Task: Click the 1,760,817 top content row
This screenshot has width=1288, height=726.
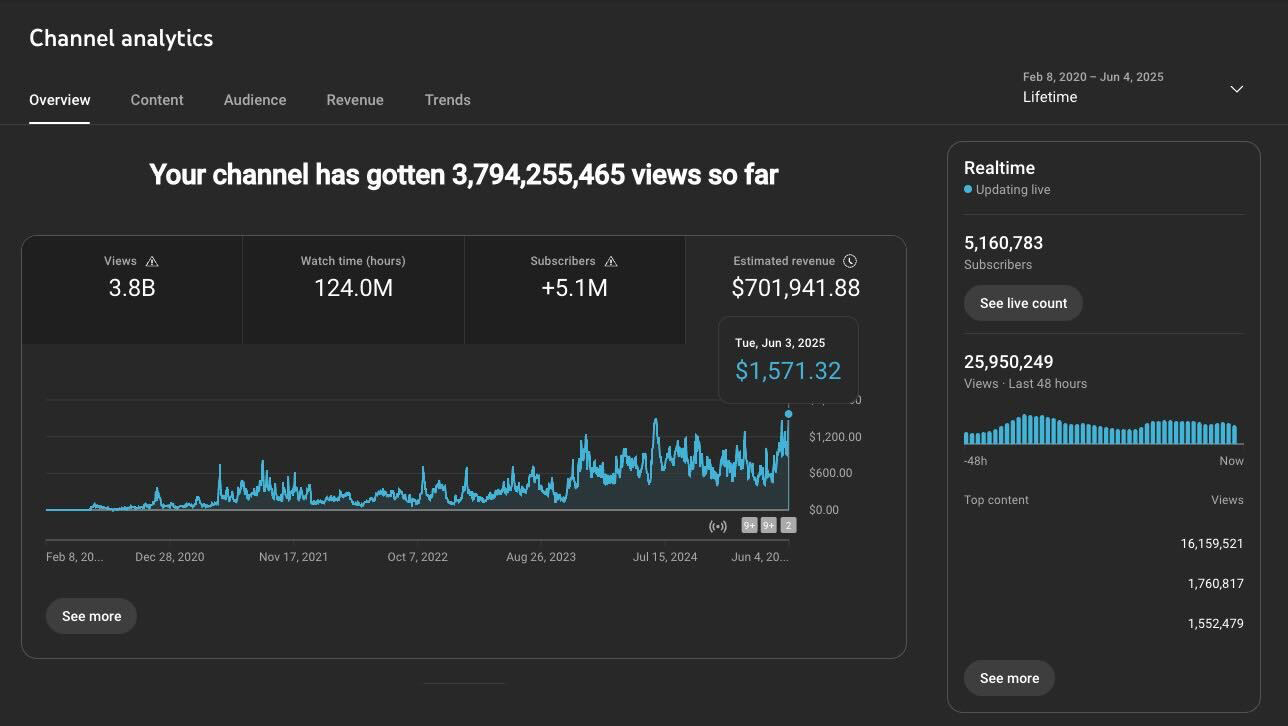Action: (x=1104, y=584)
